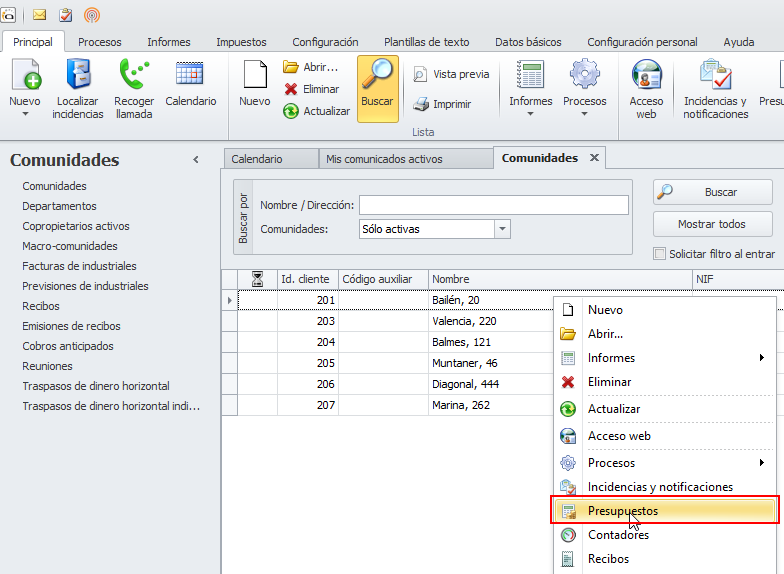This screenshot has height=574, width=784.
Task: Open the Calendario ribbon icon
Action: (190, 76)
